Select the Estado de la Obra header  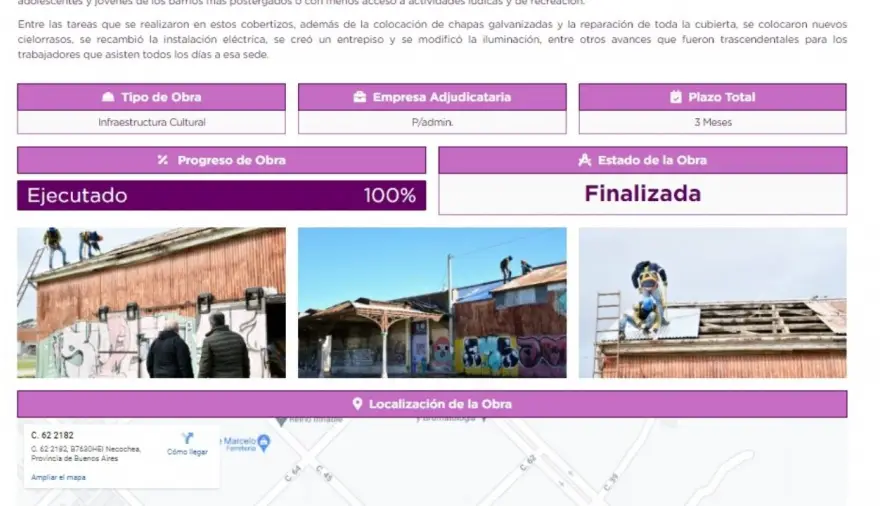pos(643,160)
